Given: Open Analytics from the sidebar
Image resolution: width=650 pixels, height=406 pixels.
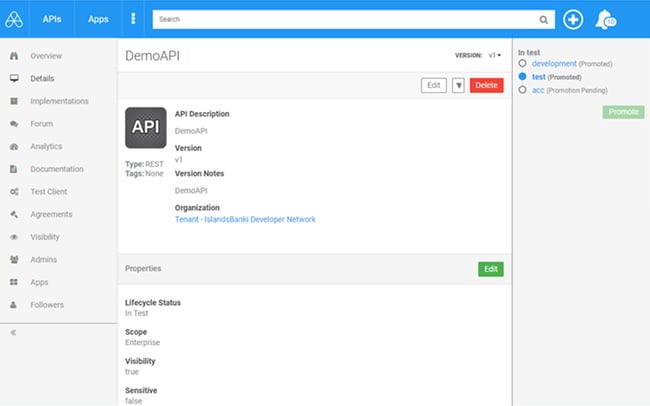Looking at the screenshot, I should [46, 147].
